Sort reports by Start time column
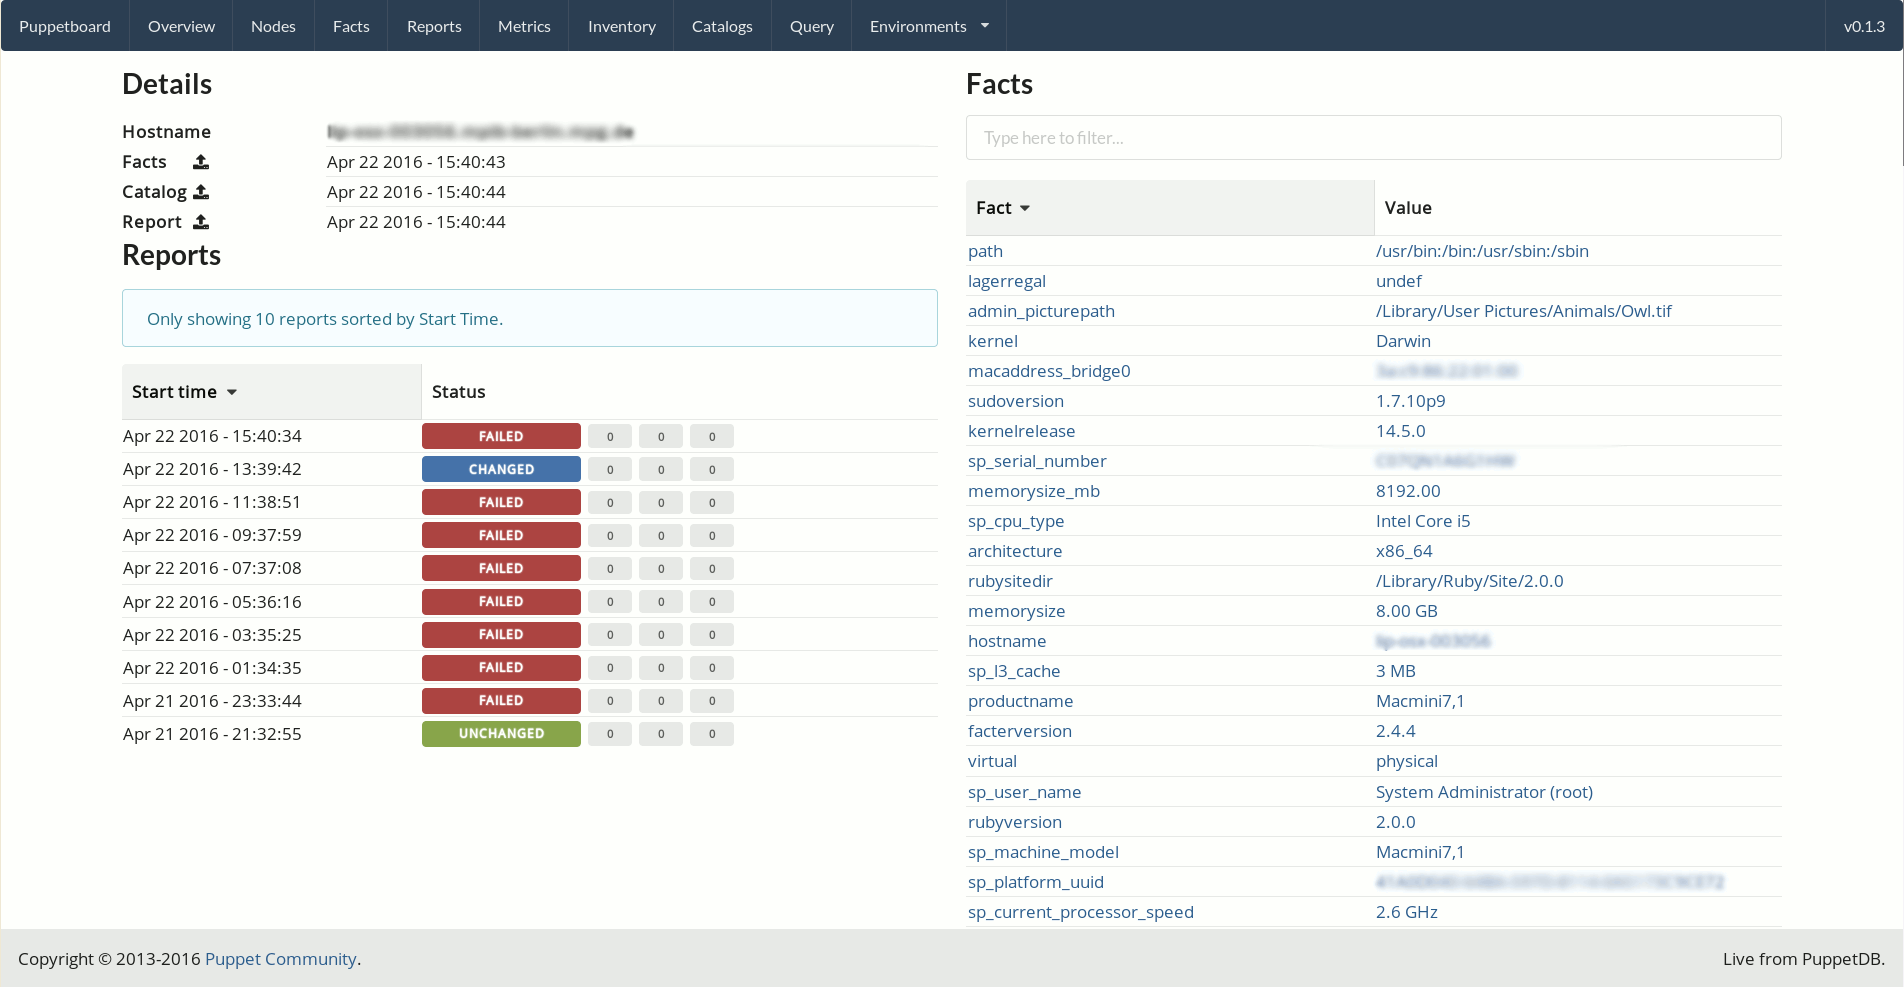The image size is (1904, 987). (x=184, y=392)
